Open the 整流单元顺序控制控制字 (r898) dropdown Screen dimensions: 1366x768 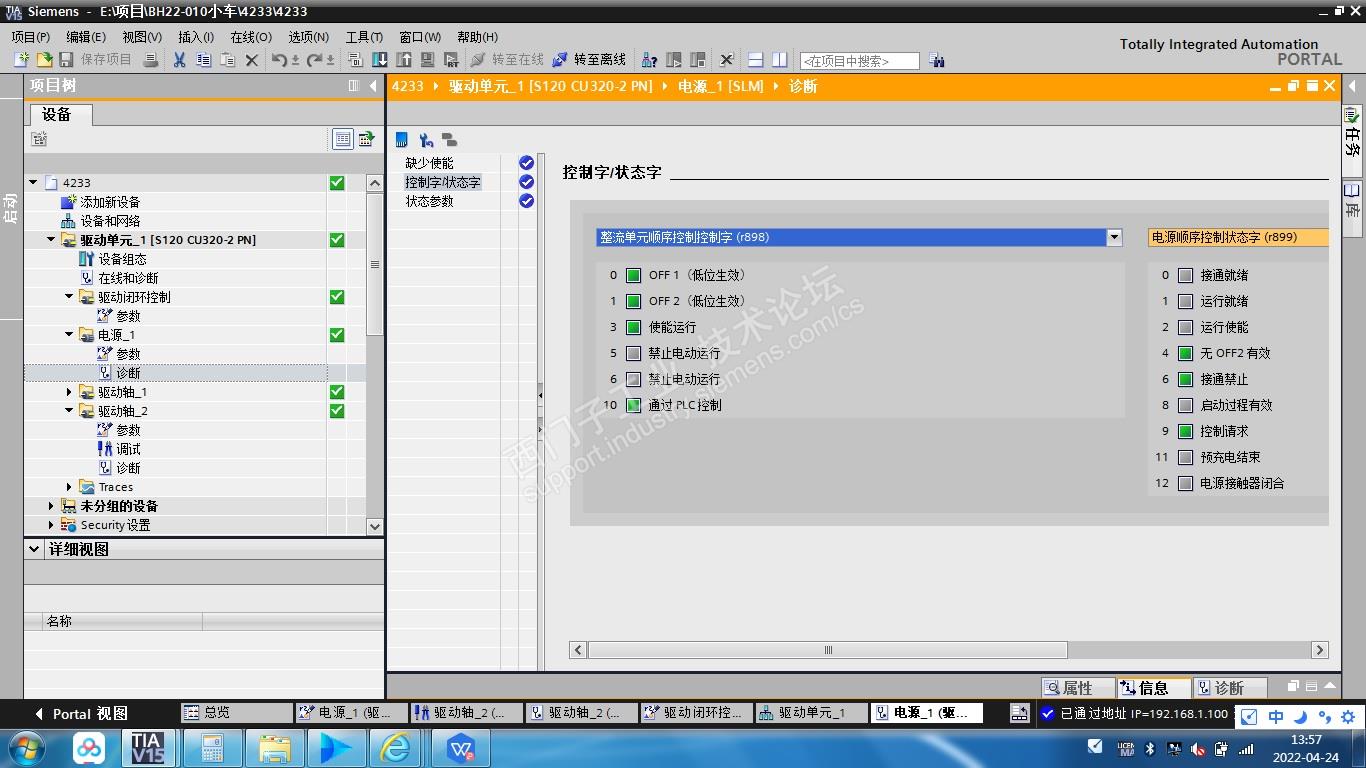coord(1114,237)
